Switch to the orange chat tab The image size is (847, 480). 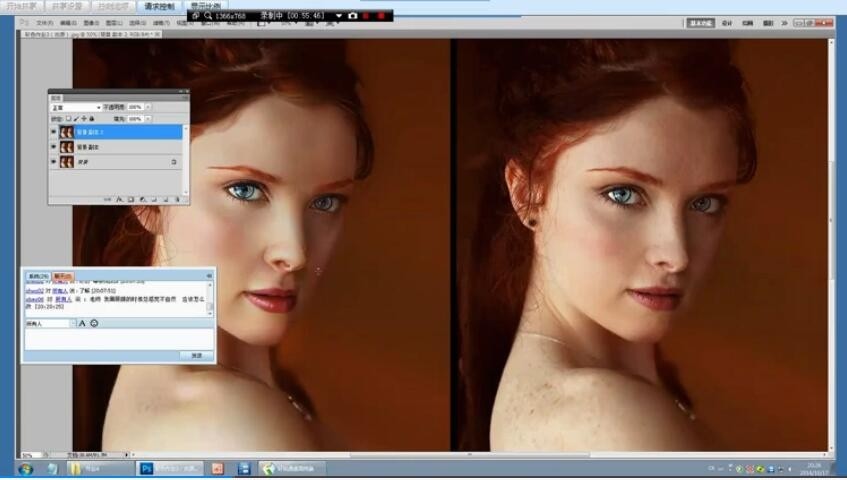[63, 276]
